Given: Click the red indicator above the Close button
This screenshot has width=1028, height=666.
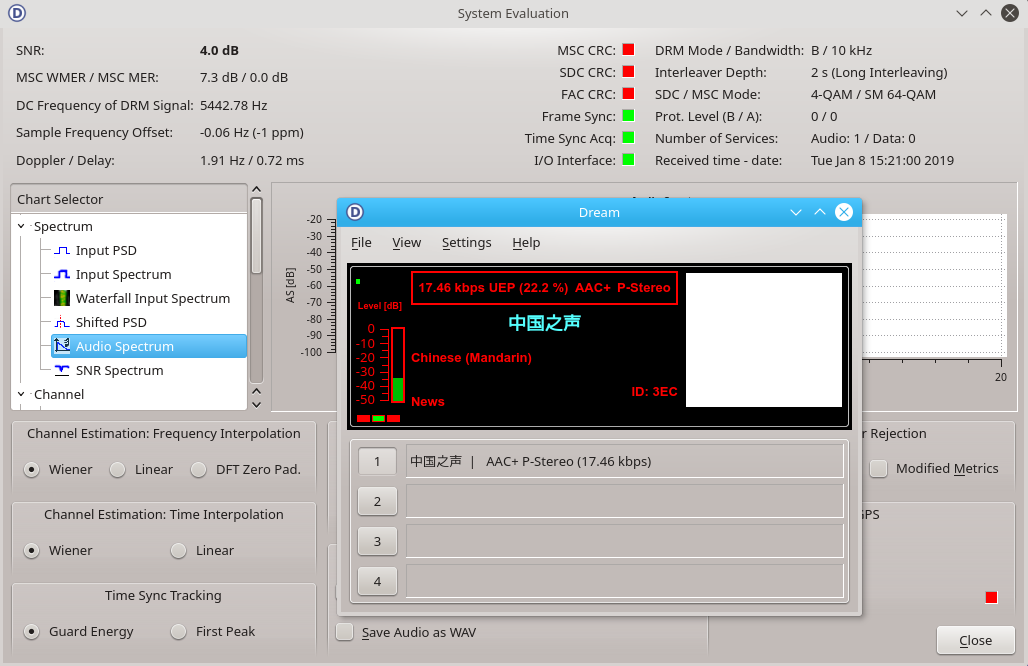Looking at the screenshot, I should 991,597.
